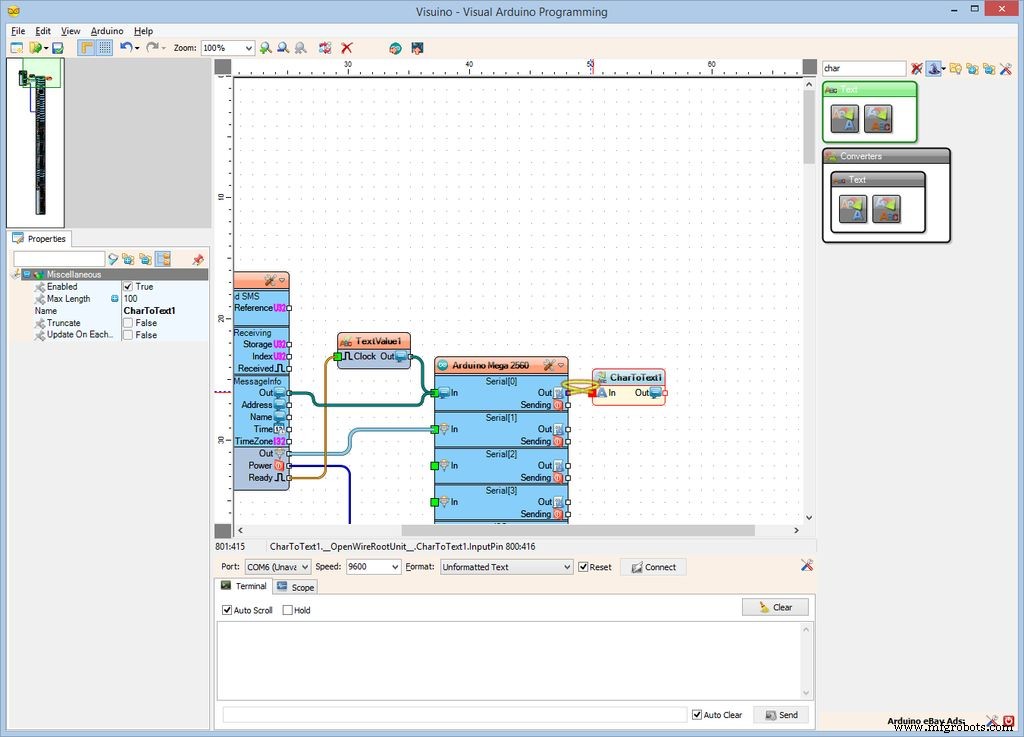Open the Arduino menu
This screenshot has height=737, width=1024.
[x=107, y=31]
